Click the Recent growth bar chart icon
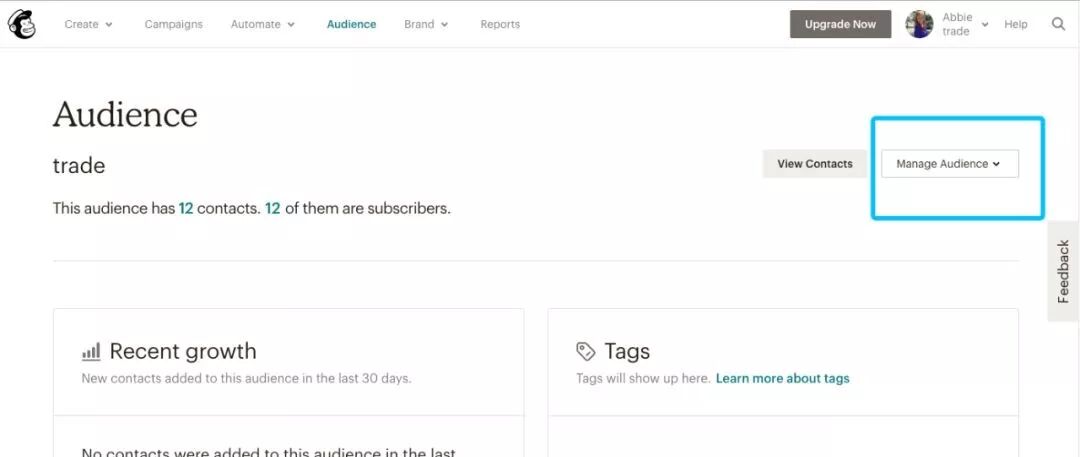 (x=91, y=352)
